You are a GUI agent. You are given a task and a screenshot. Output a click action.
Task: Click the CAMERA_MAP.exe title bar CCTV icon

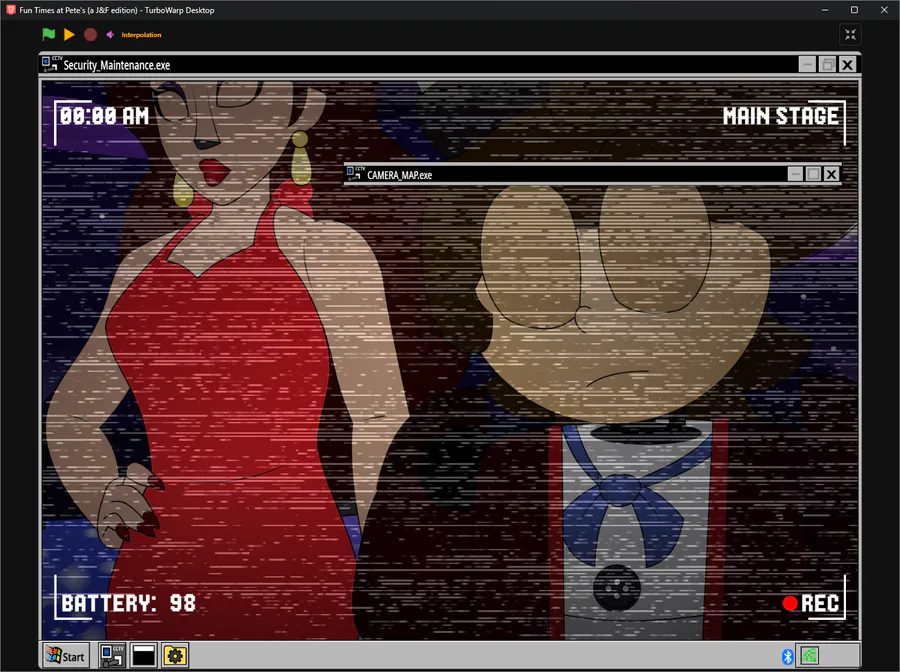(x=355, y=173)
